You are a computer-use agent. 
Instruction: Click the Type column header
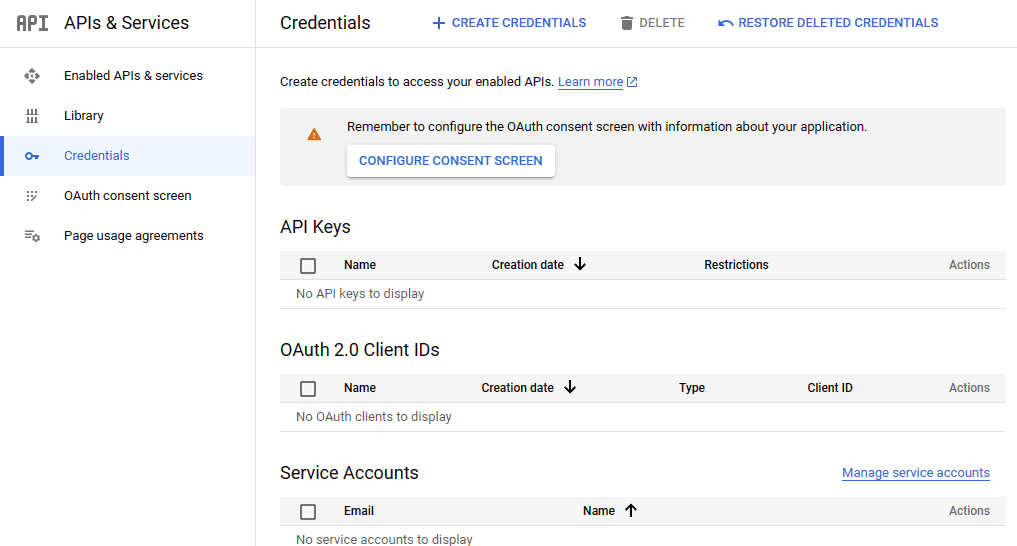tap(692, 388)
